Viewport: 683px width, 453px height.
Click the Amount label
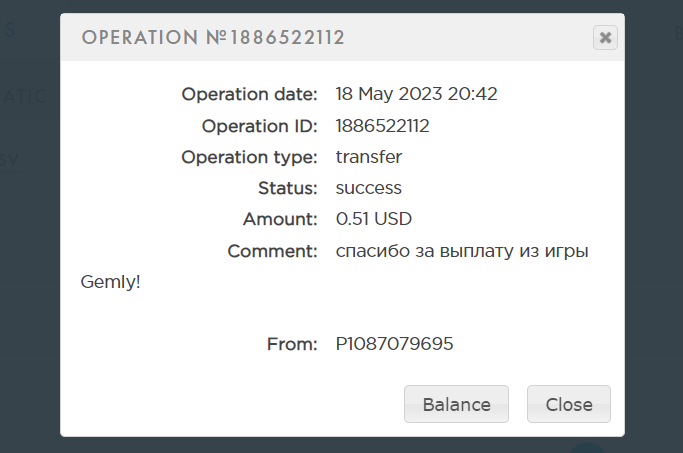tap(280, 219)
